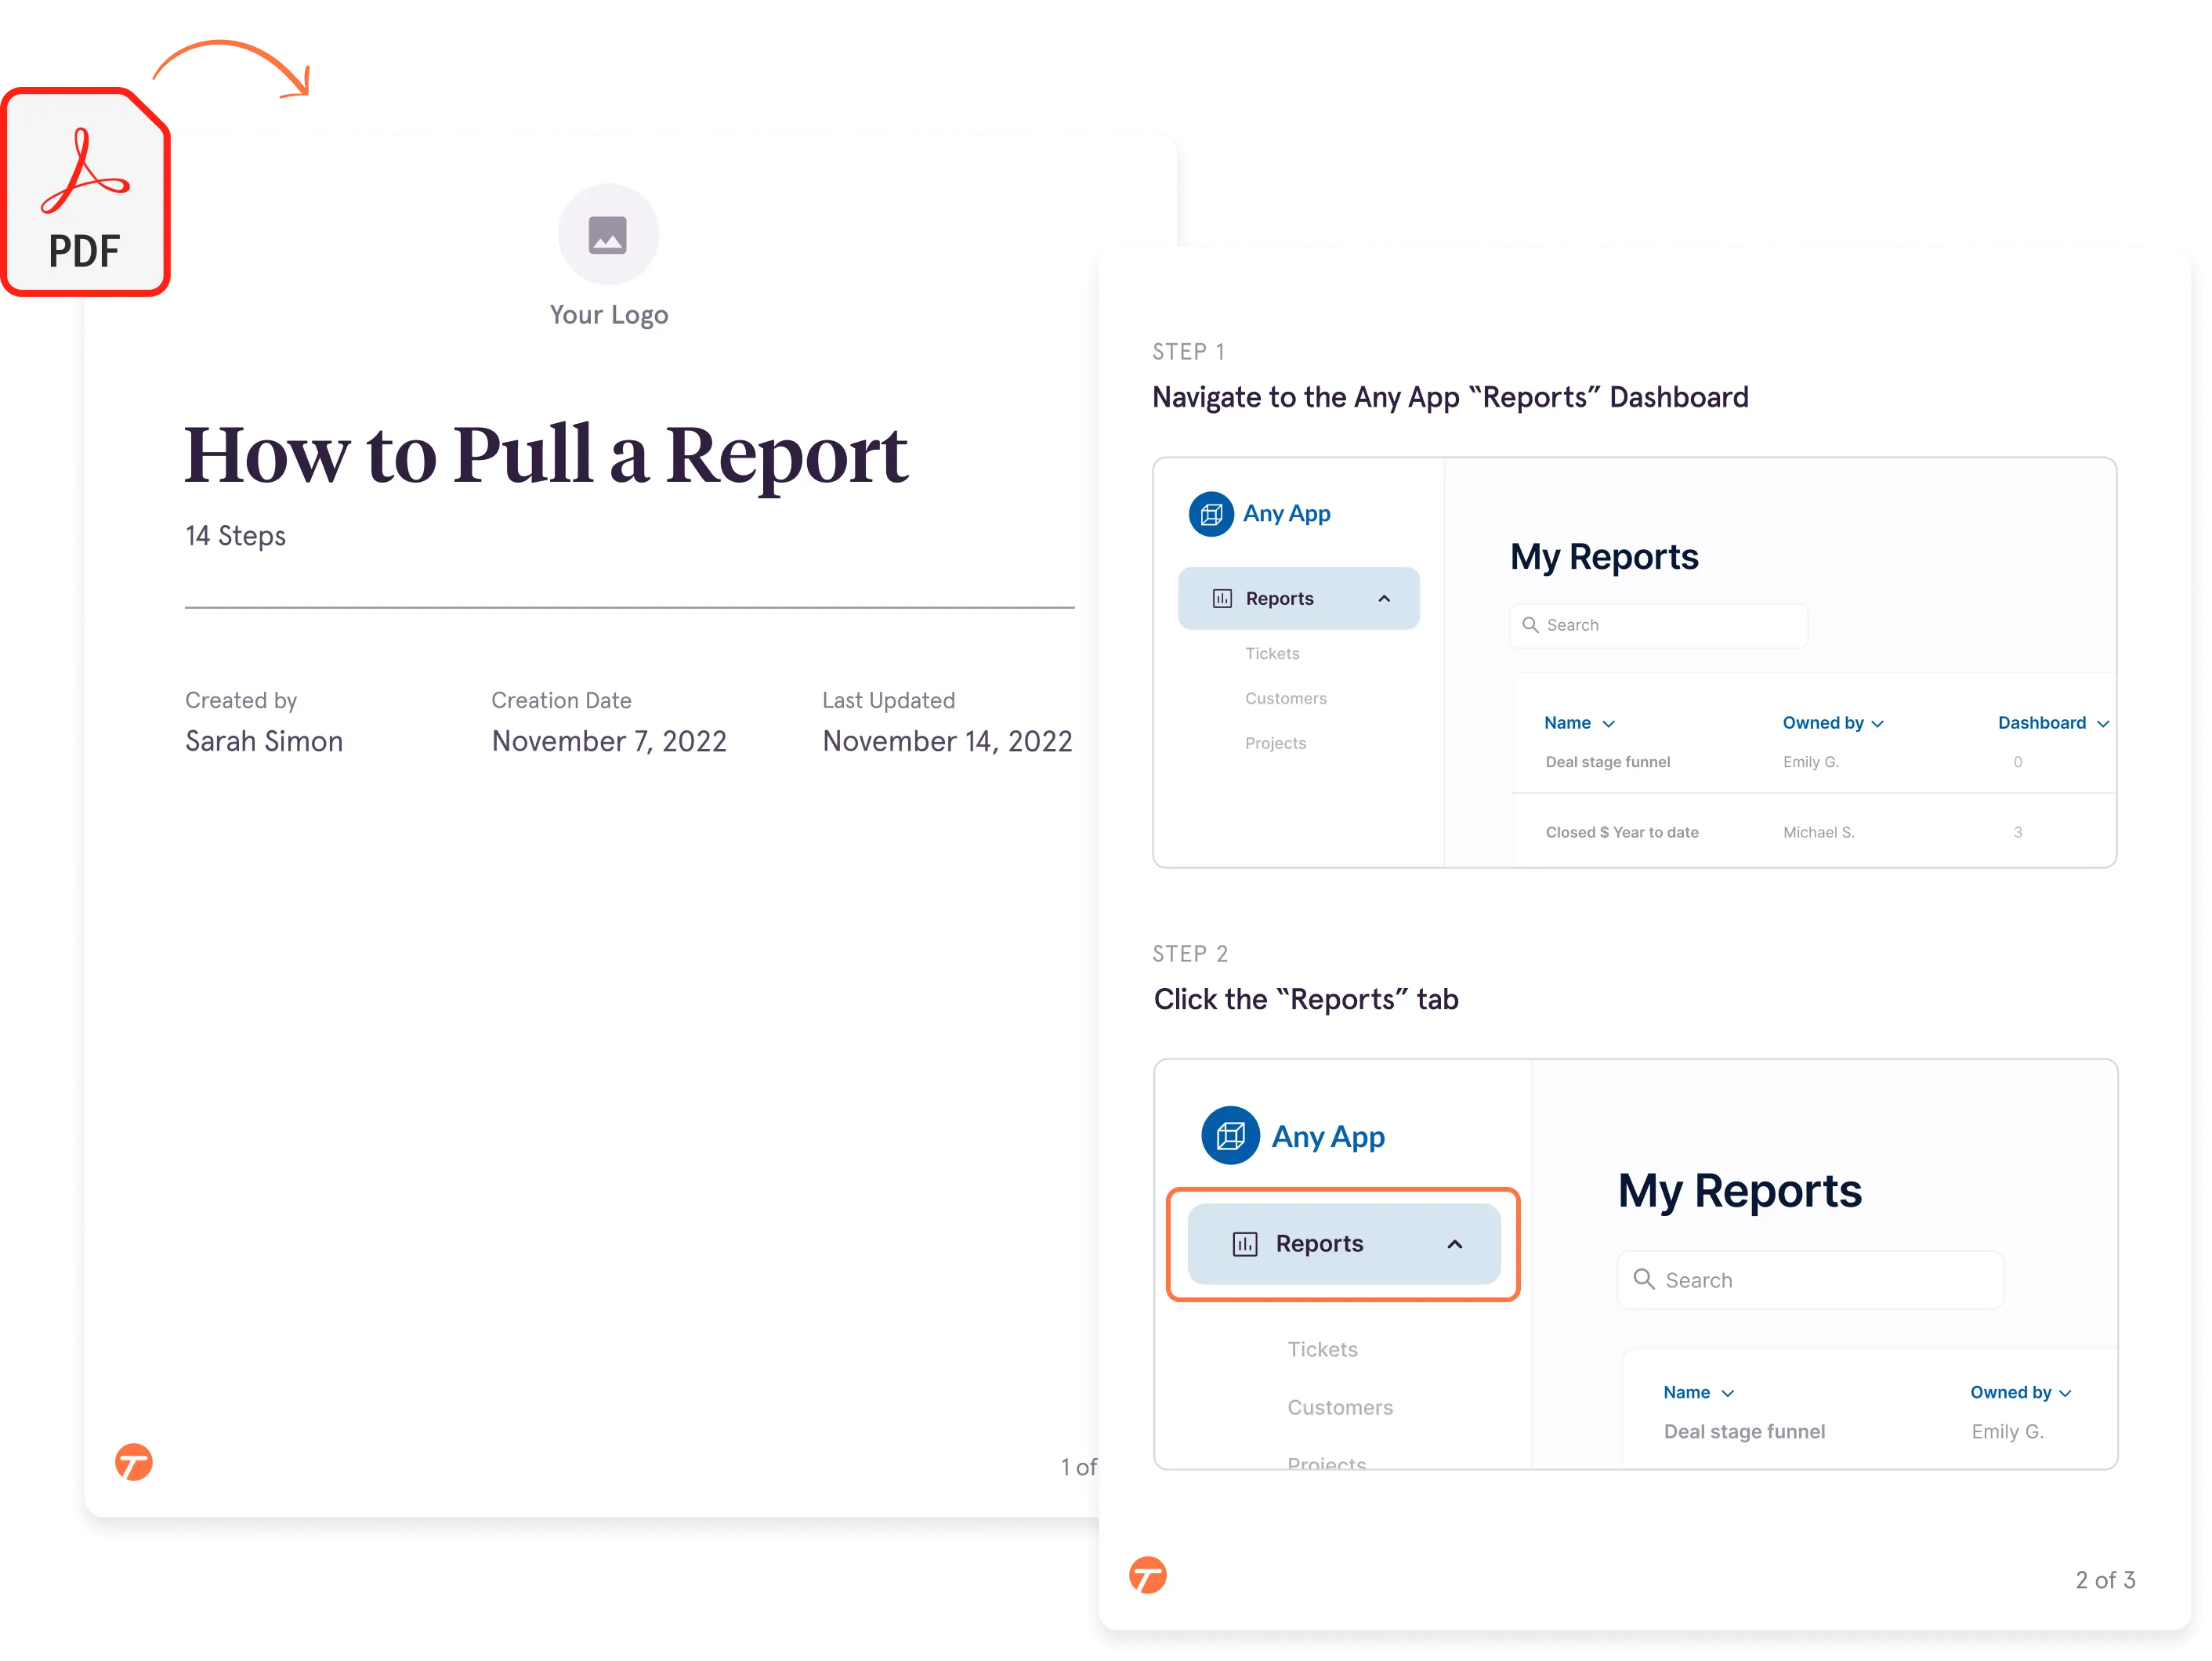The height and width of the screenshot is (1661, 2212).
Task: Click the red PDF file icon
Action: point(86,192)
